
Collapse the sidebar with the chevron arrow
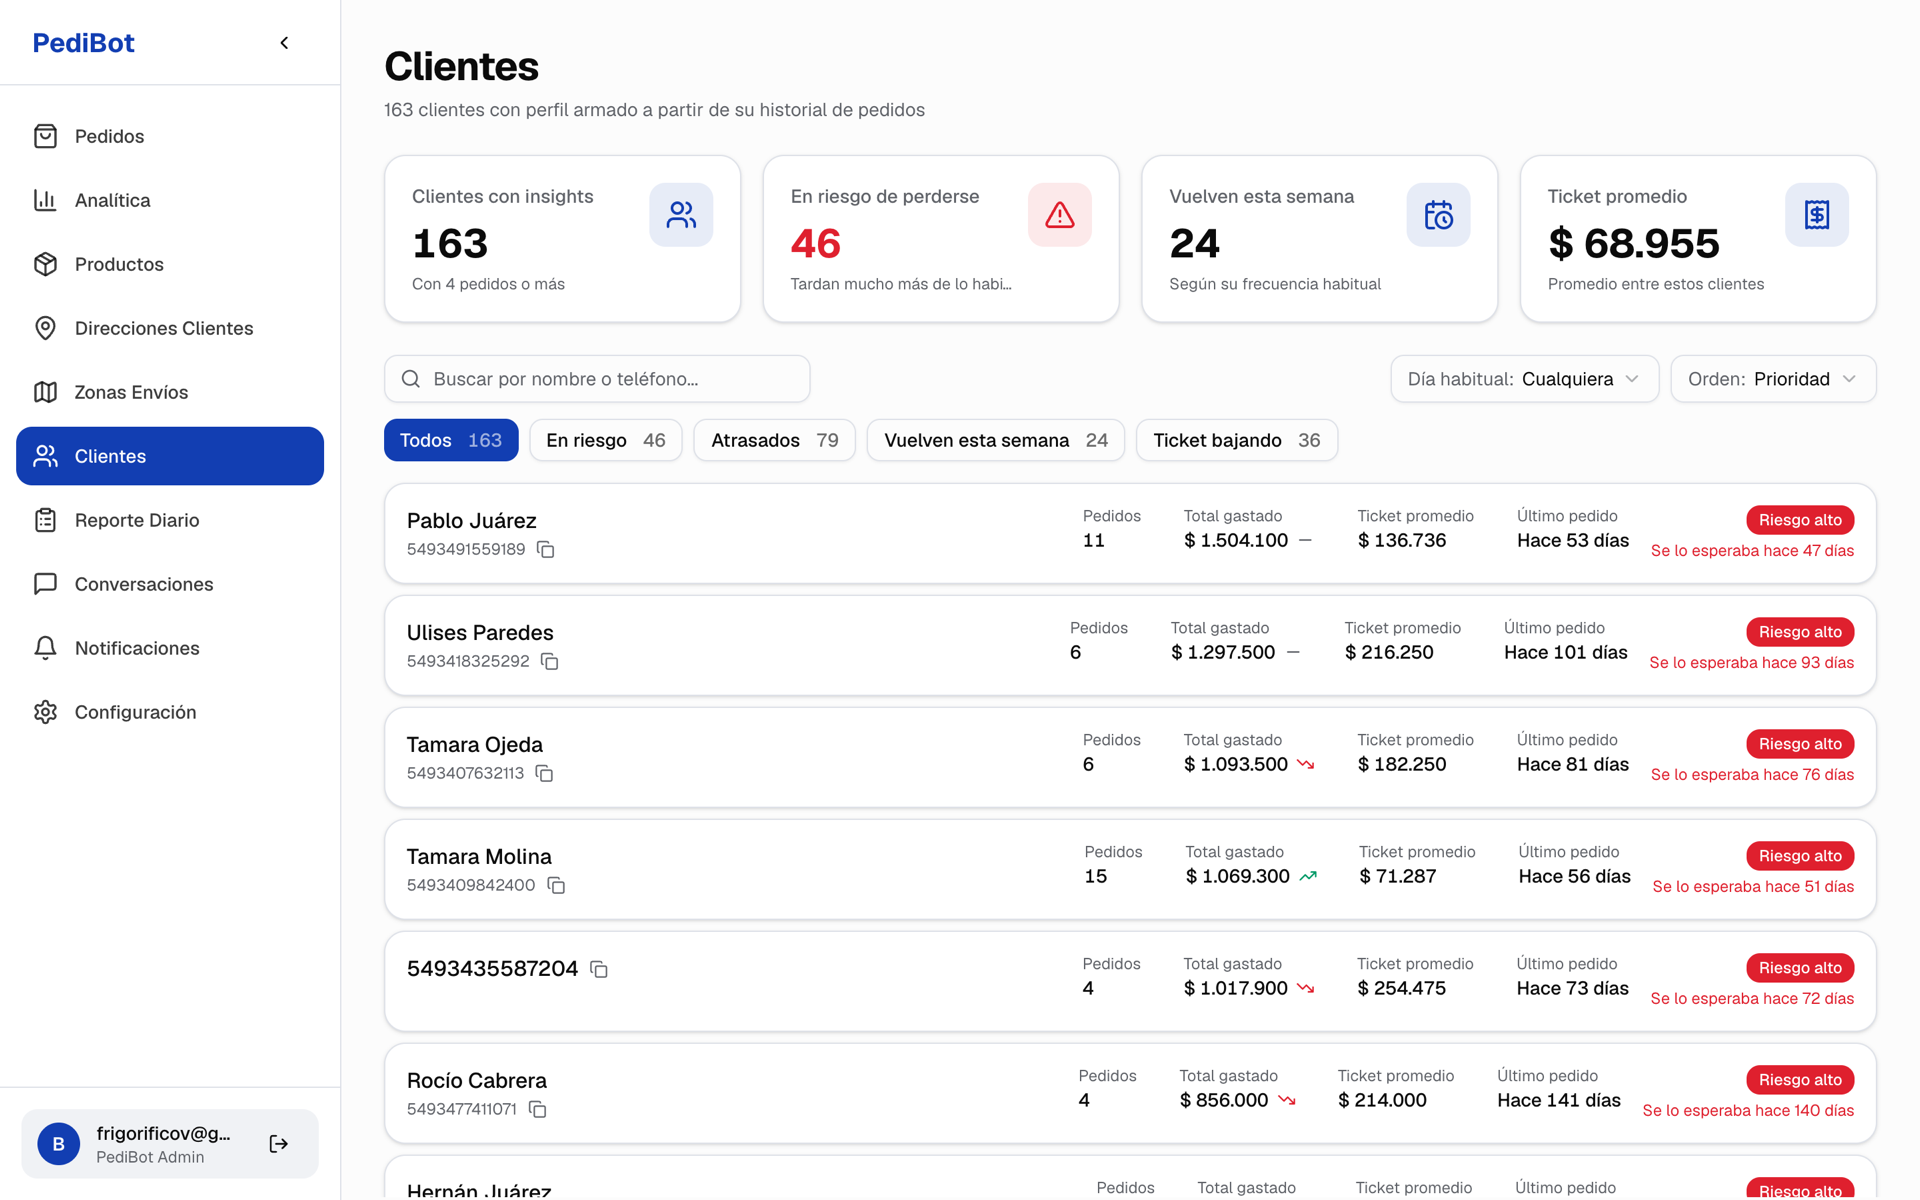tap(284, 43)
